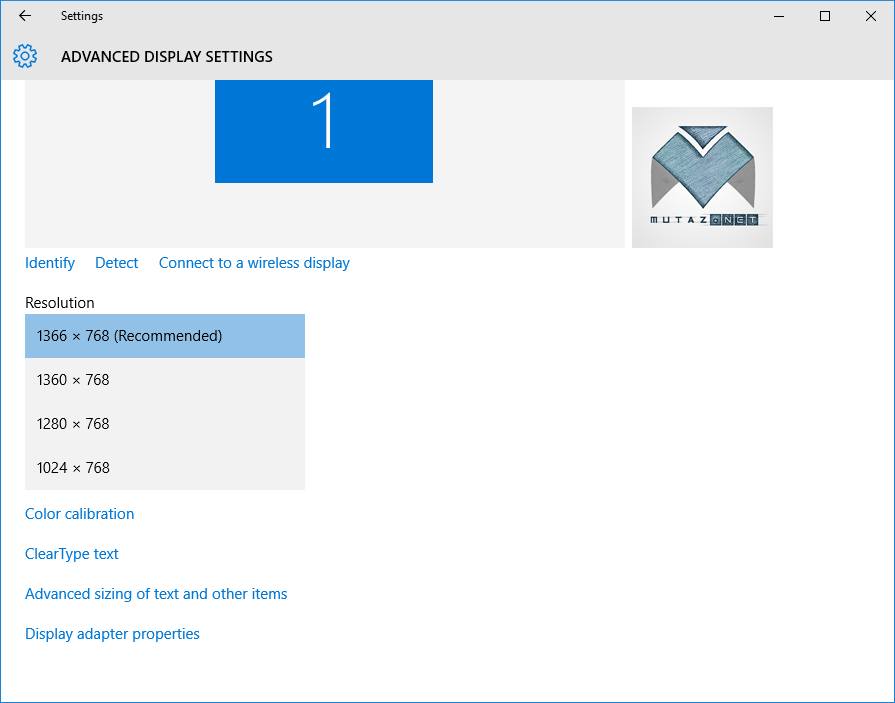Choose the 1360 × 768 resolution
Screen dimensions: 895x703
point(165,380)
